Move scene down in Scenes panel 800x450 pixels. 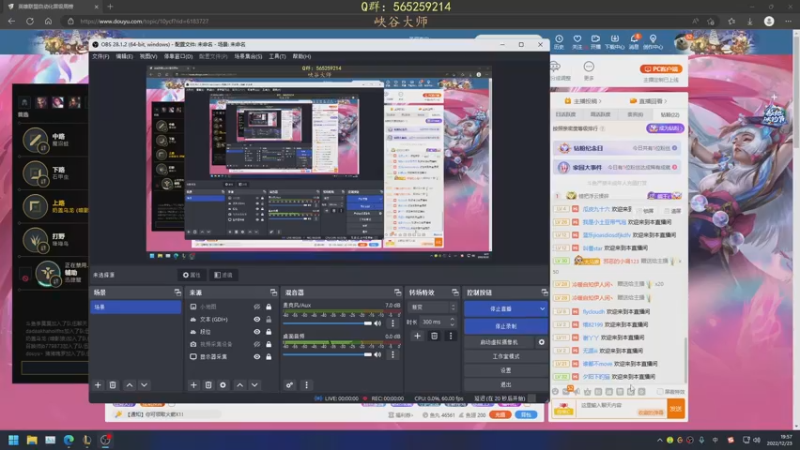point(144,385)
